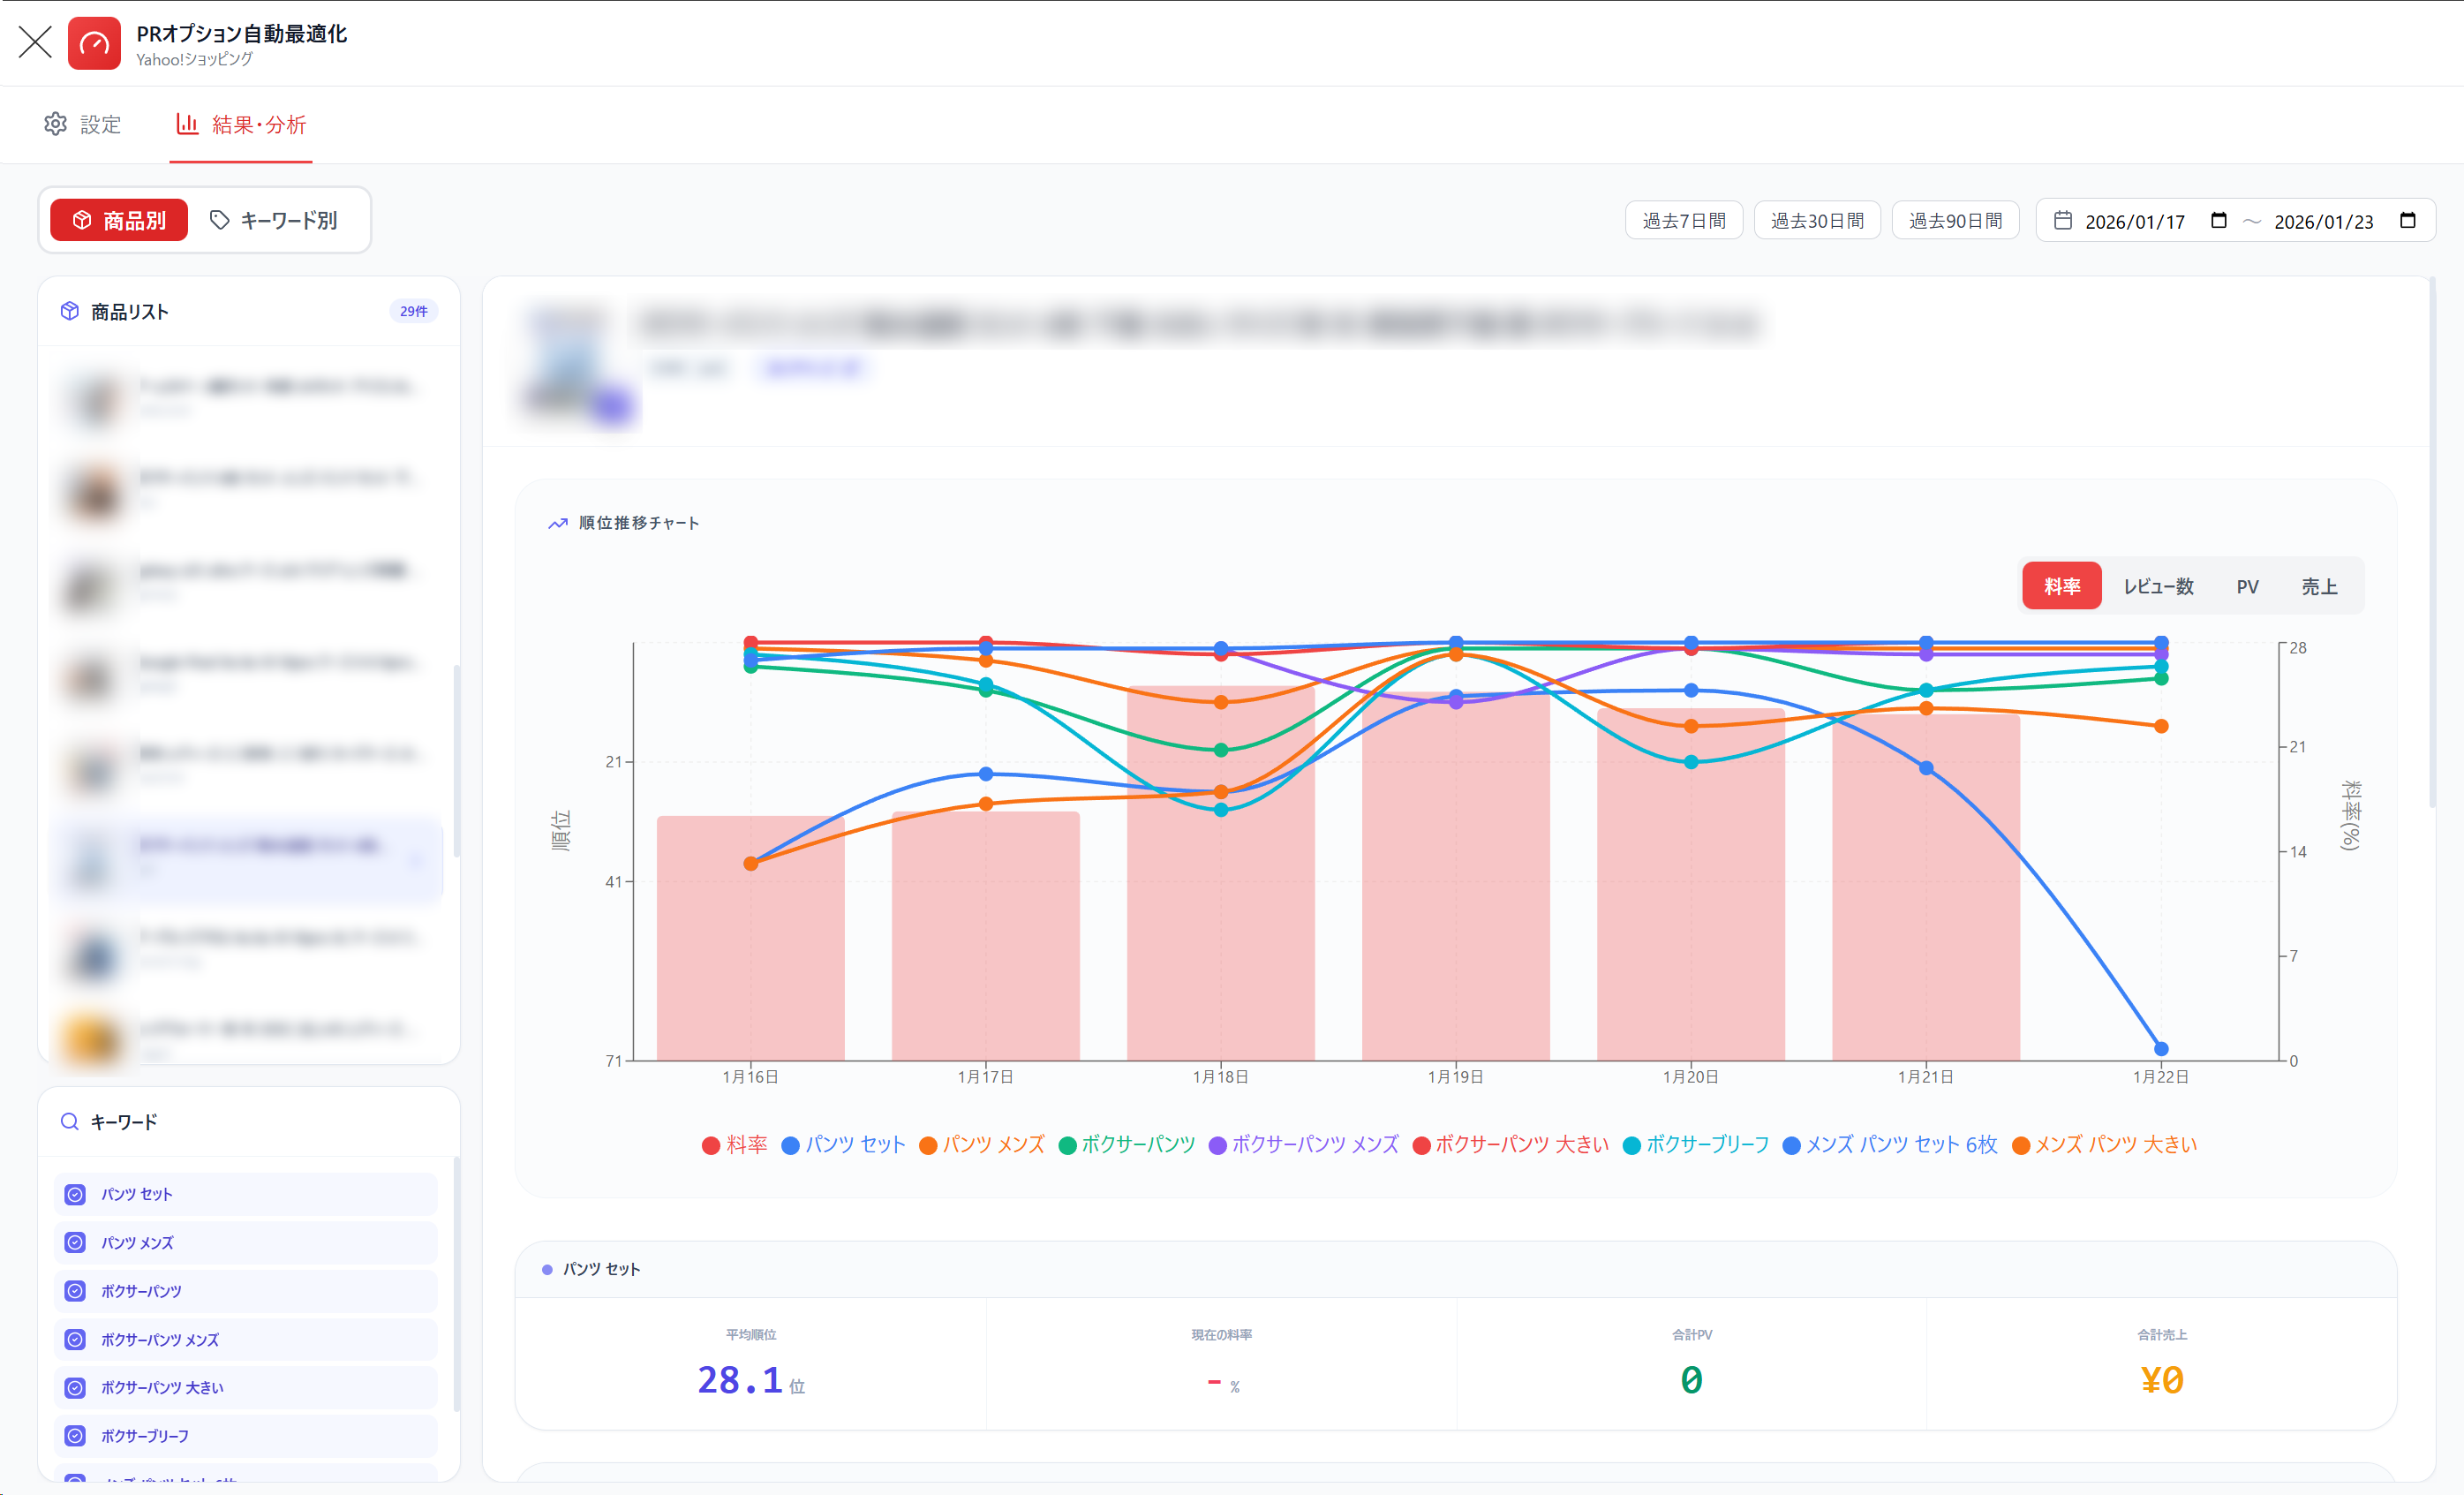Screen dimensions: 2464x1495
Task: Click the Yahoo!ショッピング app logo icon
Action: pyautogui.click(x=95, y=43)
